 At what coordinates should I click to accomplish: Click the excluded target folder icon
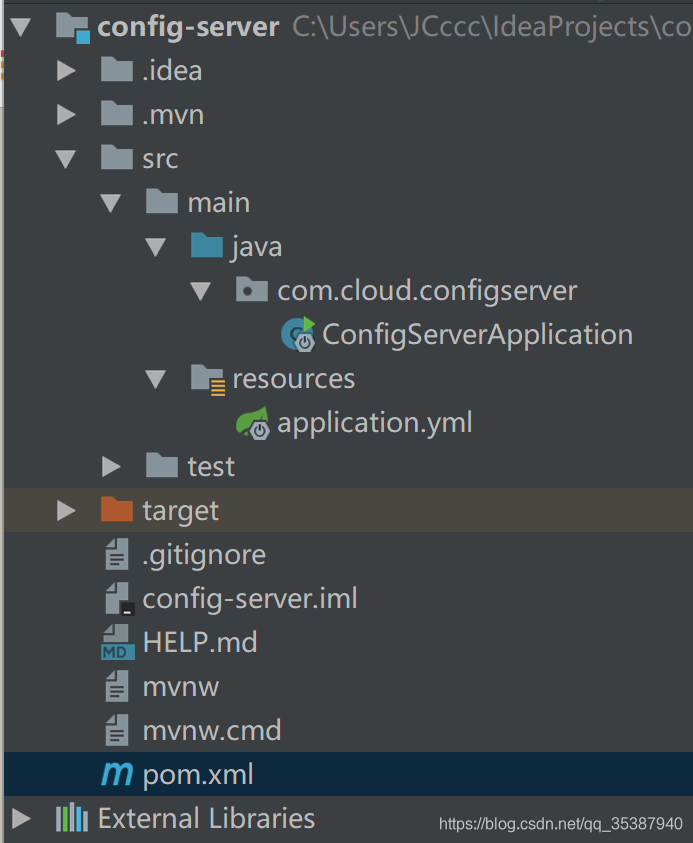(x=115, y=510)
